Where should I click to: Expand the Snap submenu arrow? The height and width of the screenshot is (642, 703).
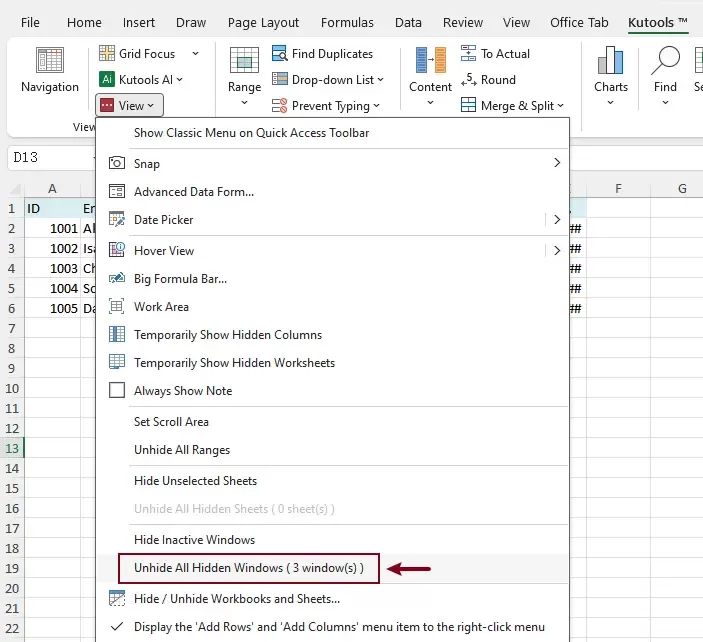click(557, 163)
